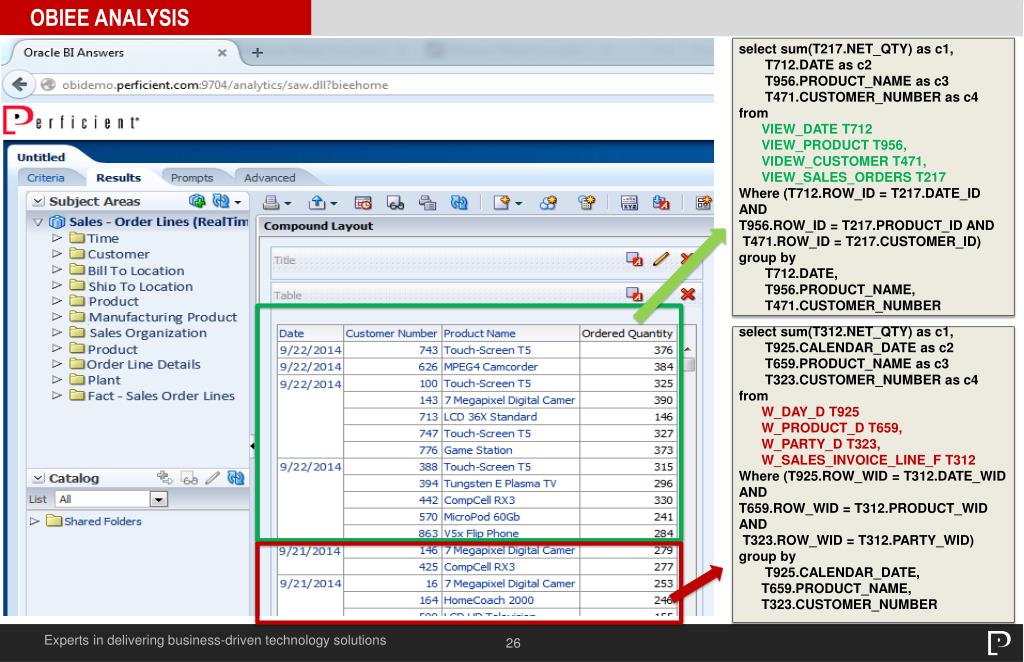Click the Ordered Quantity column header

point(626,334)
